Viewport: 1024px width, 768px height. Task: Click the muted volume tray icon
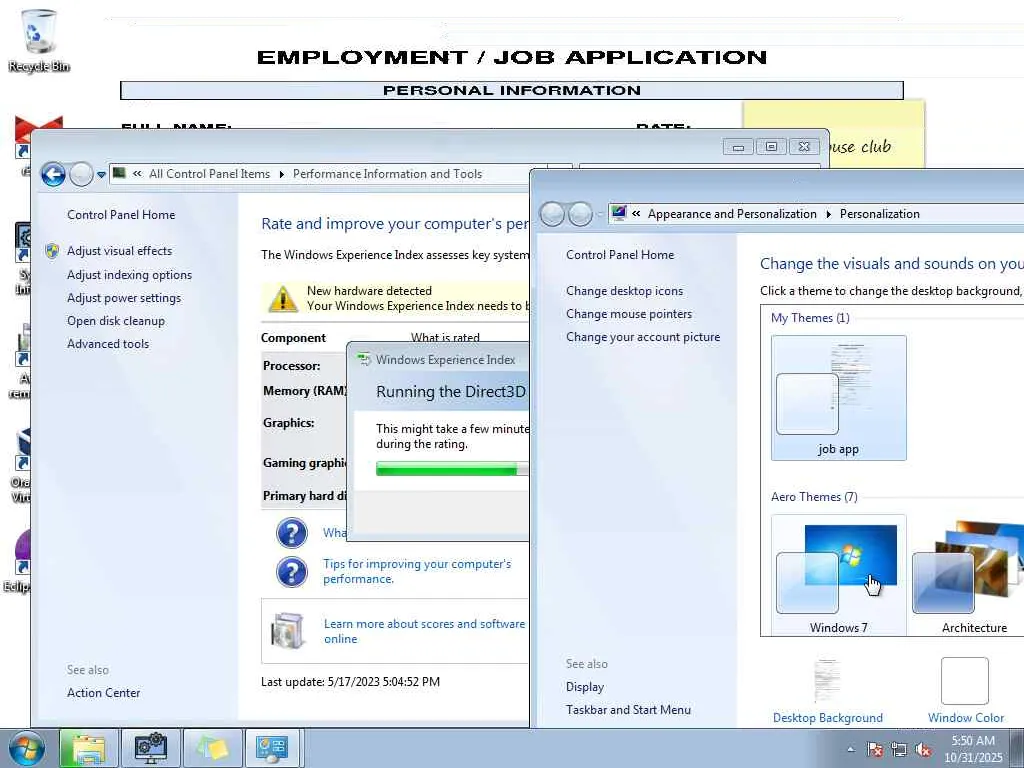point(923,750)
